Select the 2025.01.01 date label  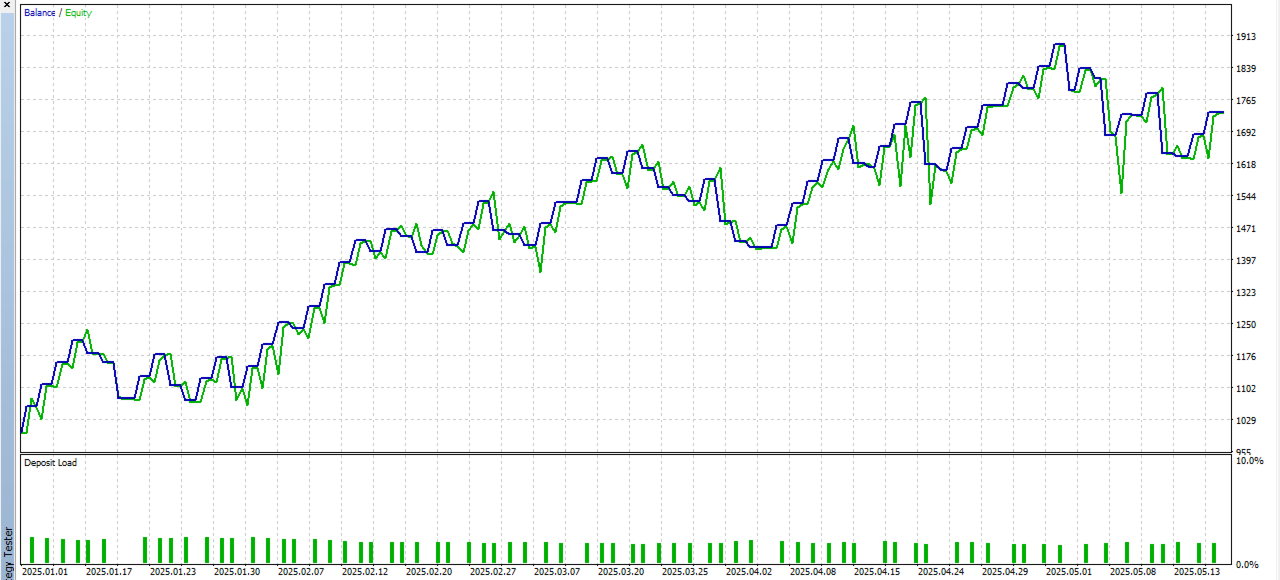point(45,573)
